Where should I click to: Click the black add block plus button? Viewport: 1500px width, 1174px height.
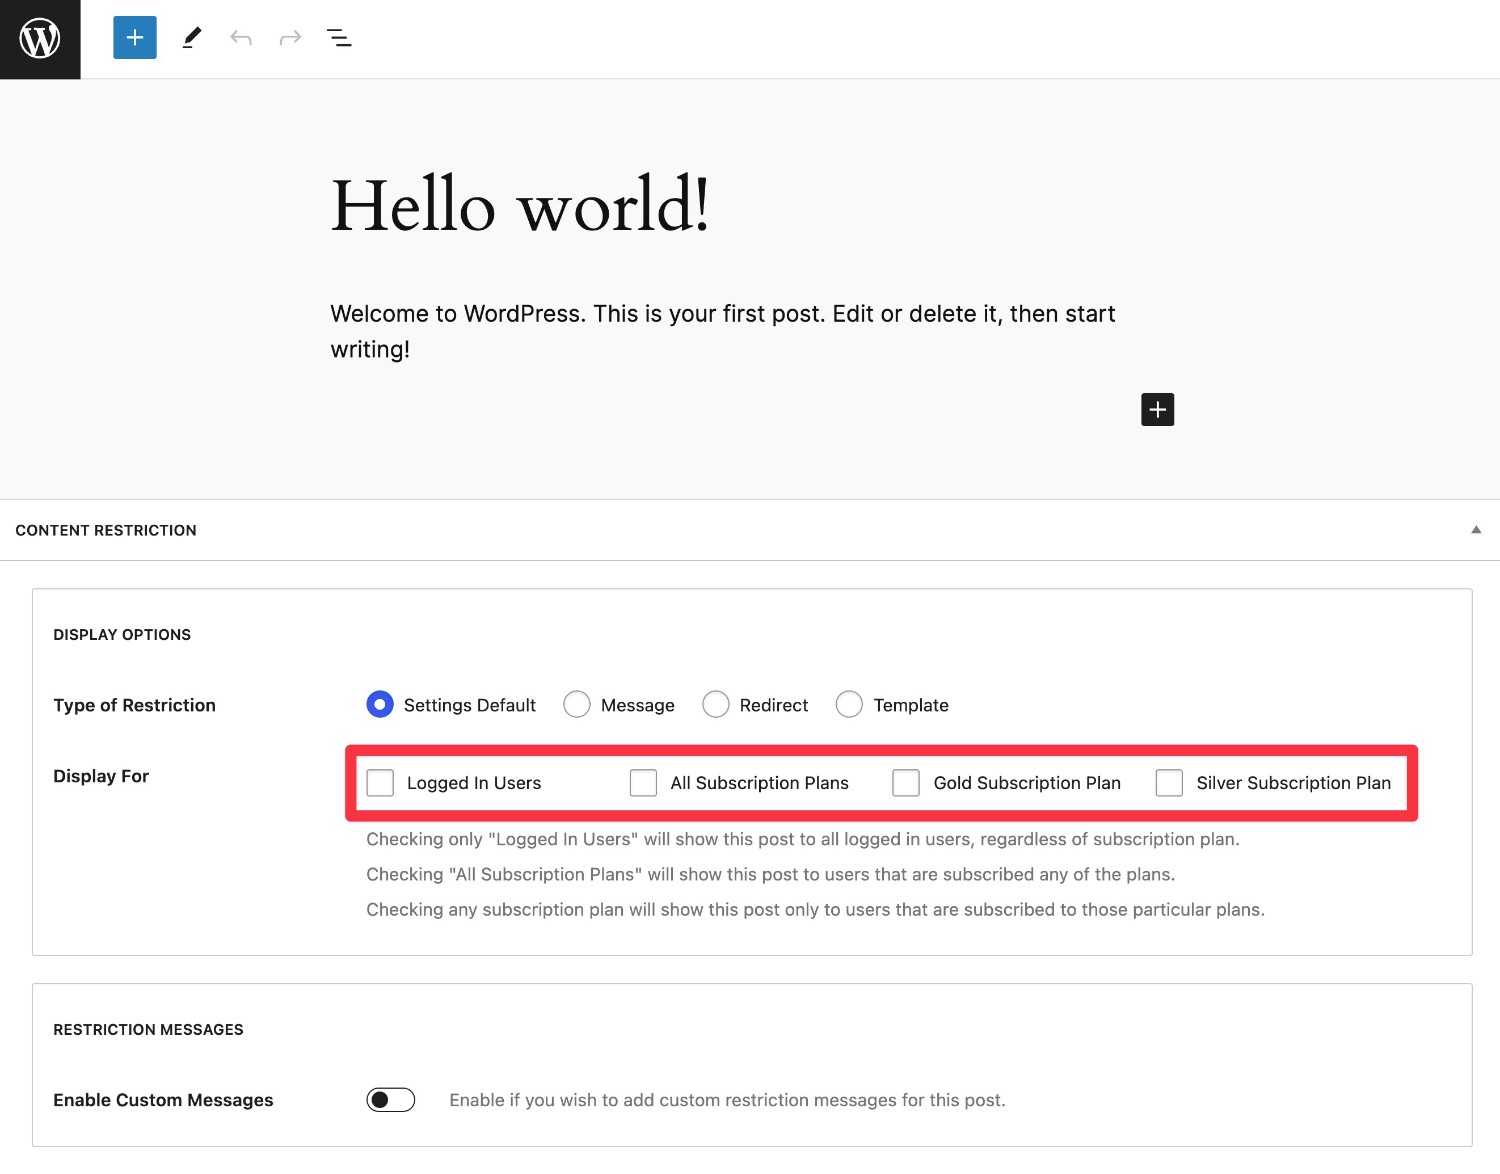1157,409
